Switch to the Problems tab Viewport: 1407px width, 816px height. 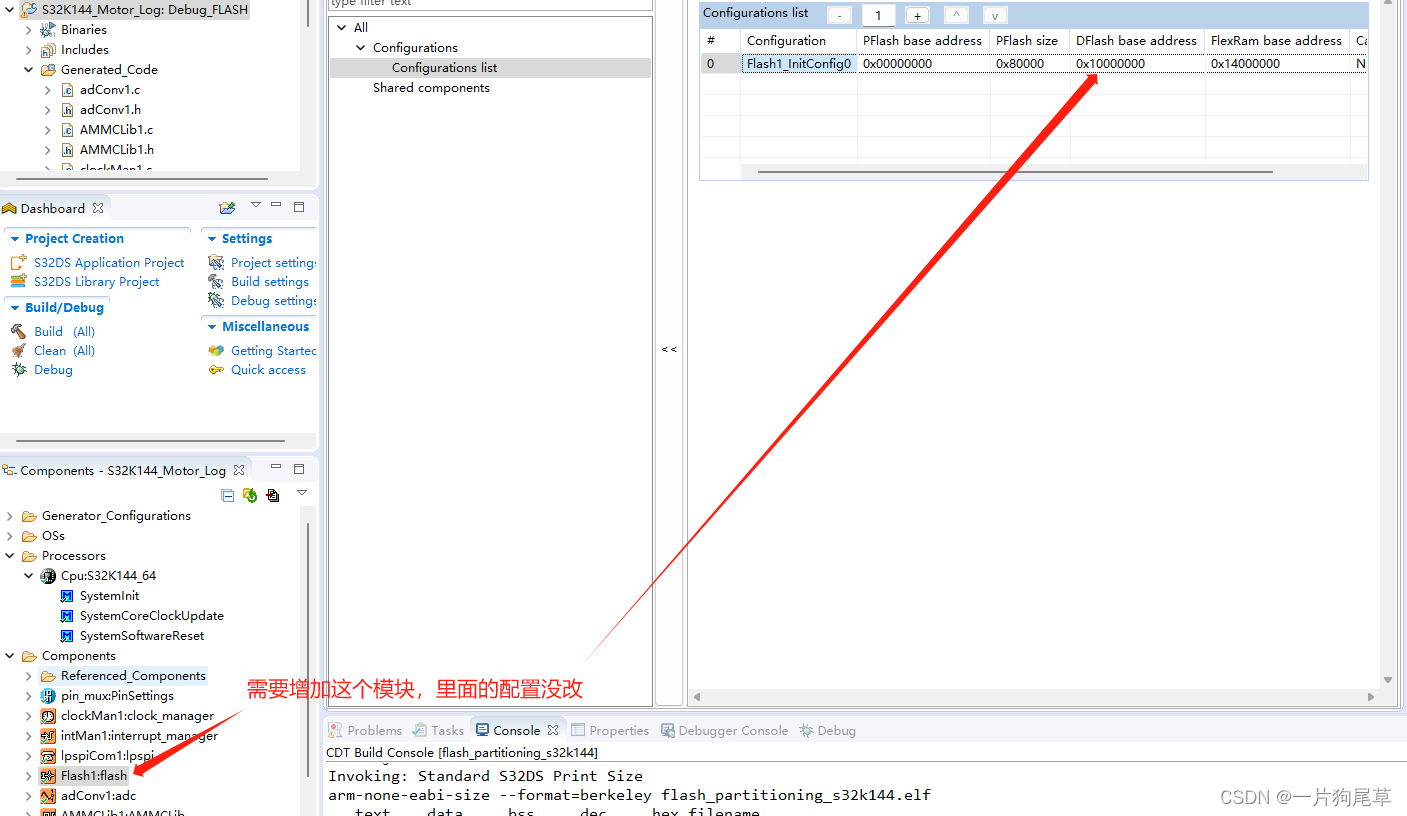point(366,730)
